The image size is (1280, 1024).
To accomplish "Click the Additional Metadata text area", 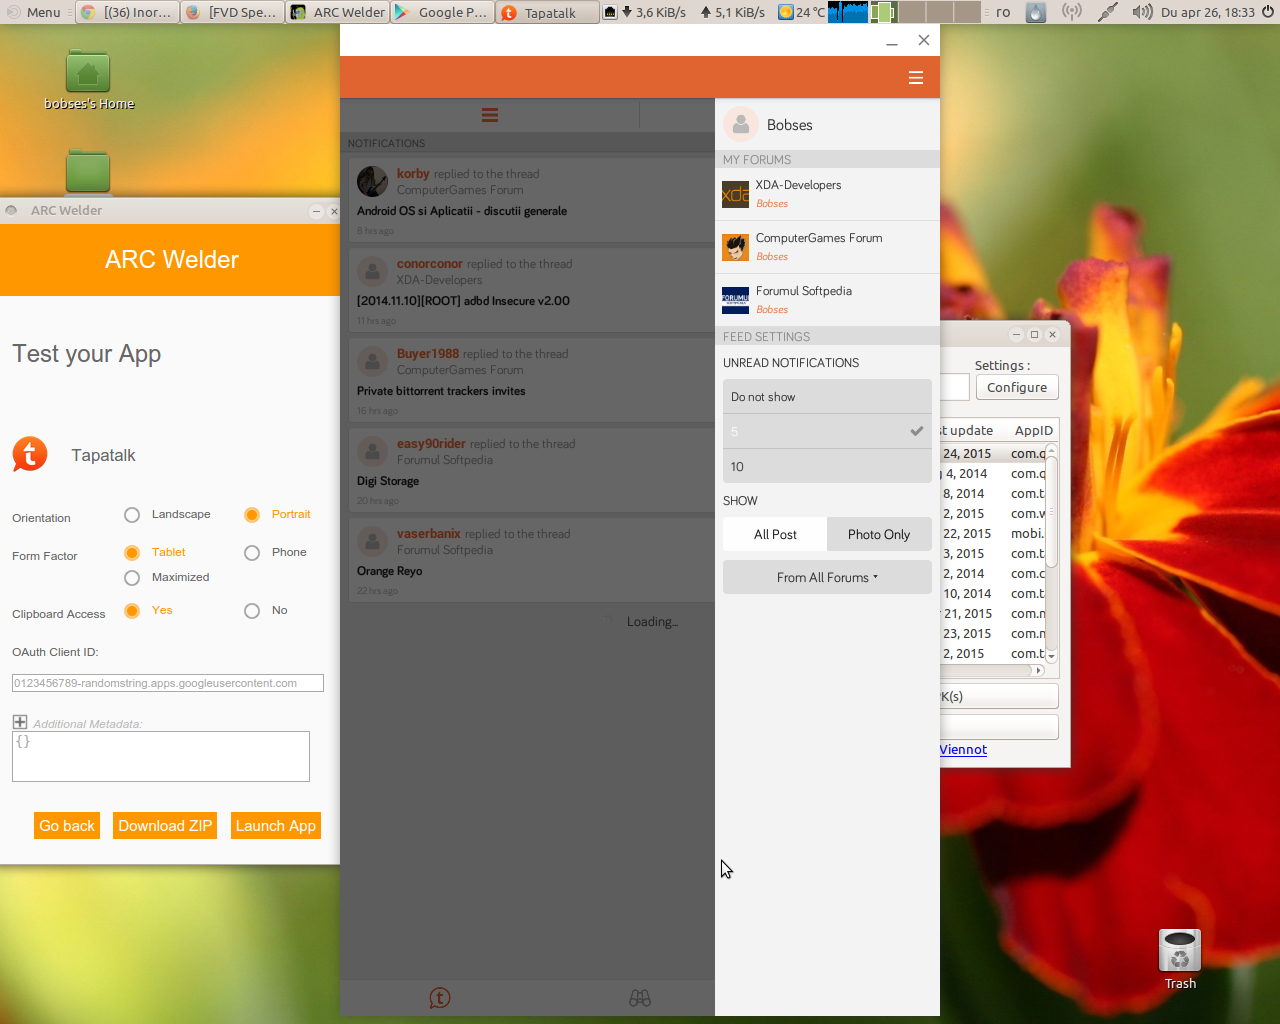I will tap(161, 756).
